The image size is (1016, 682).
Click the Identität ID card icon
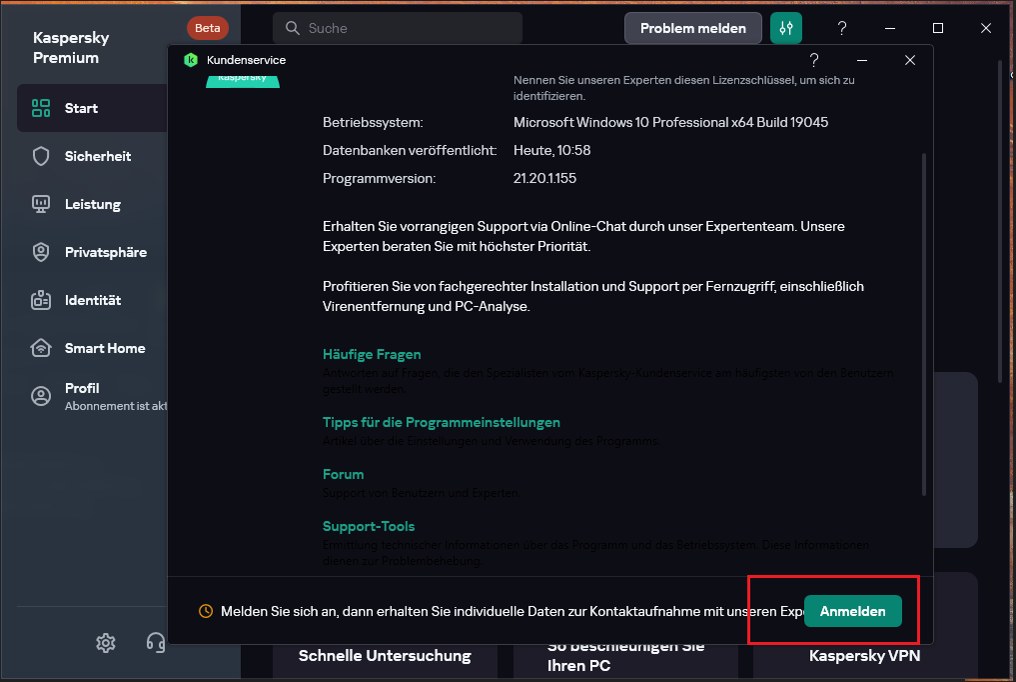pos(41,300)
